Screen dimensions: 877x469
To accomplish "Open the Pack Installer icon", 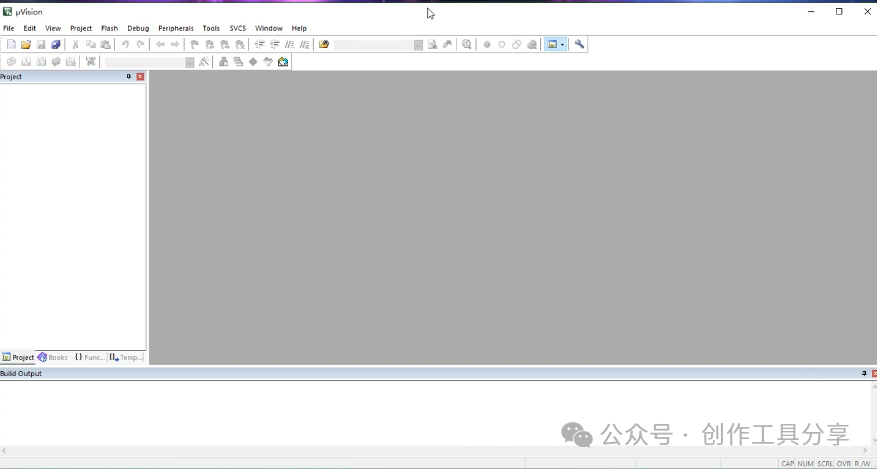I will pos(283,61).
